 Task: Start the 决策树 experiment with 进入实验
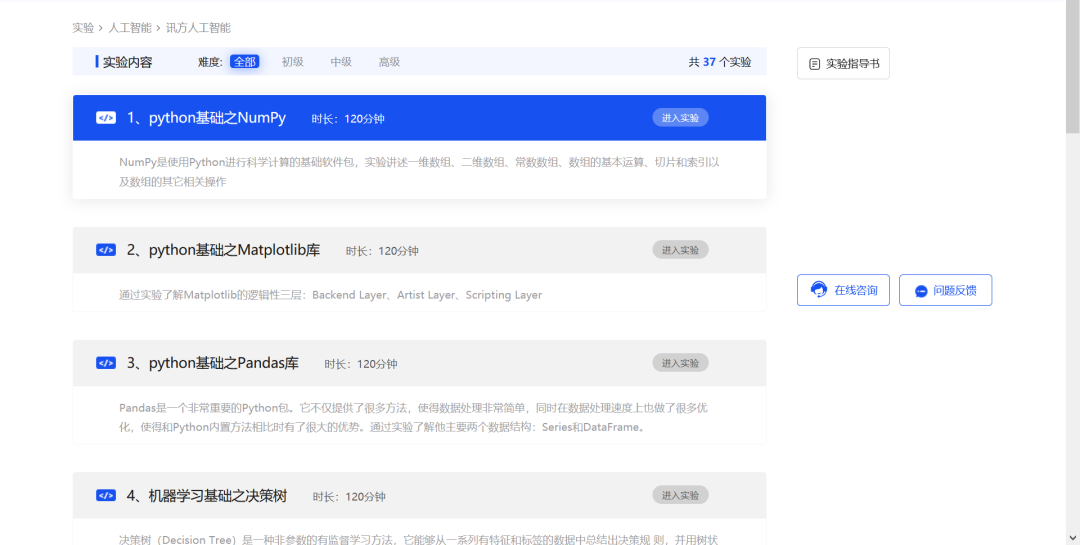680,495
